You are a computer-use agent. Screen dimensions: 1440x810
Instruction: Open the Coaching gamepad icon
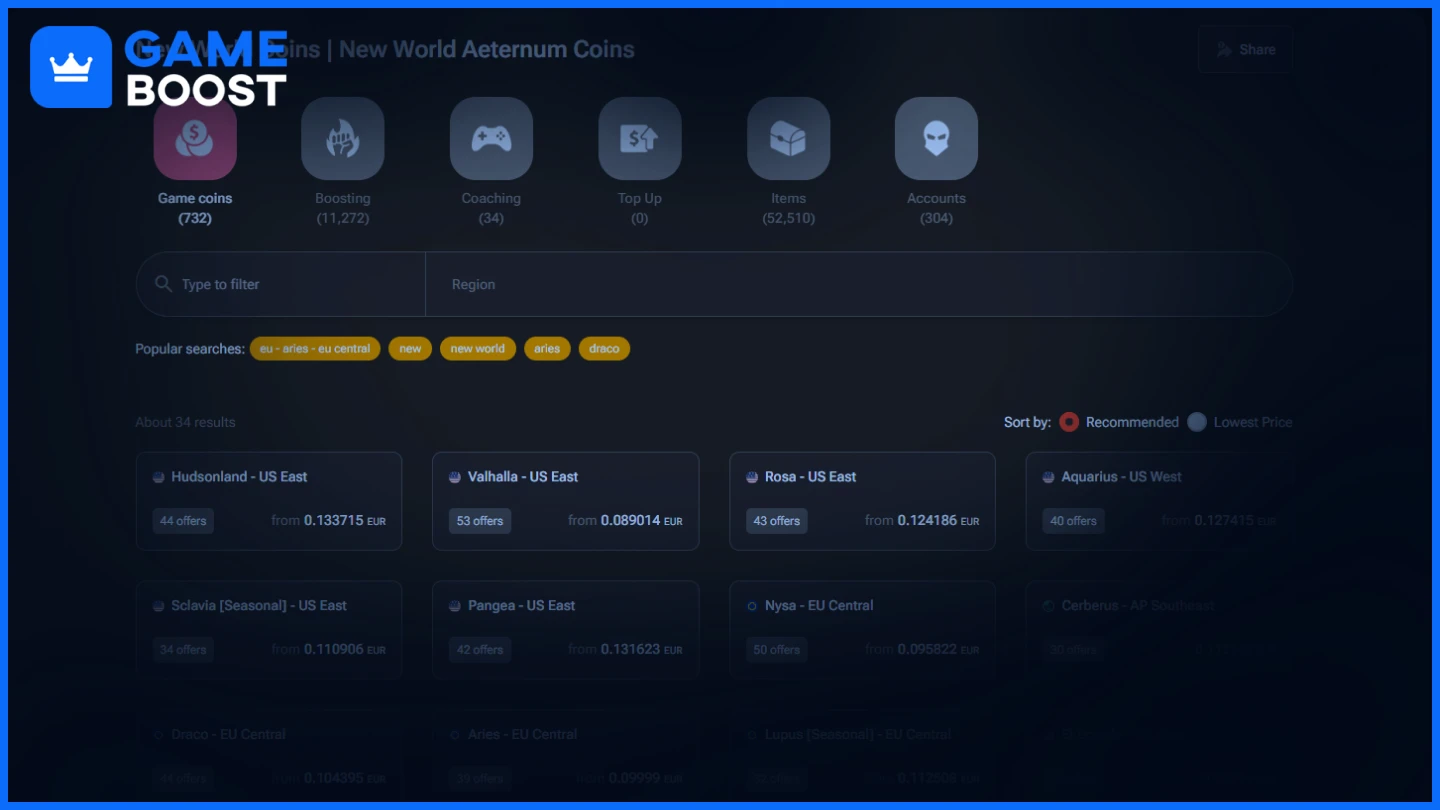[491, 138]
